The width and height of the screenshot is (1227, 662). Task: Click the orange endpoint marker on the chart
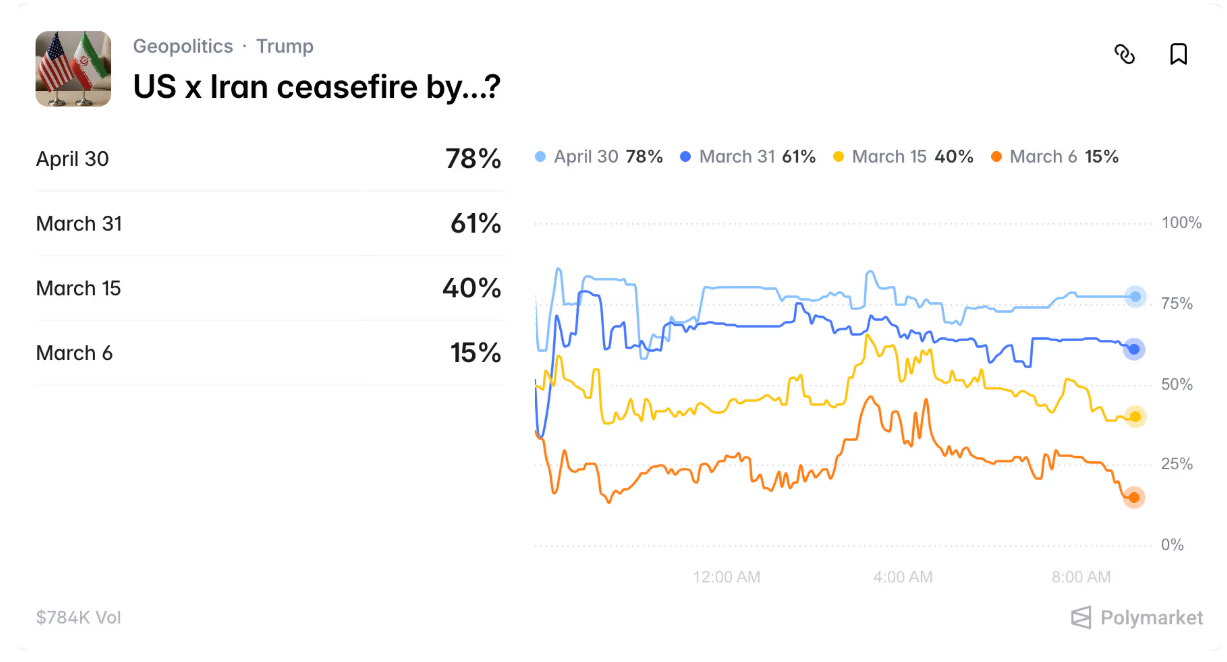point(1134,497)
